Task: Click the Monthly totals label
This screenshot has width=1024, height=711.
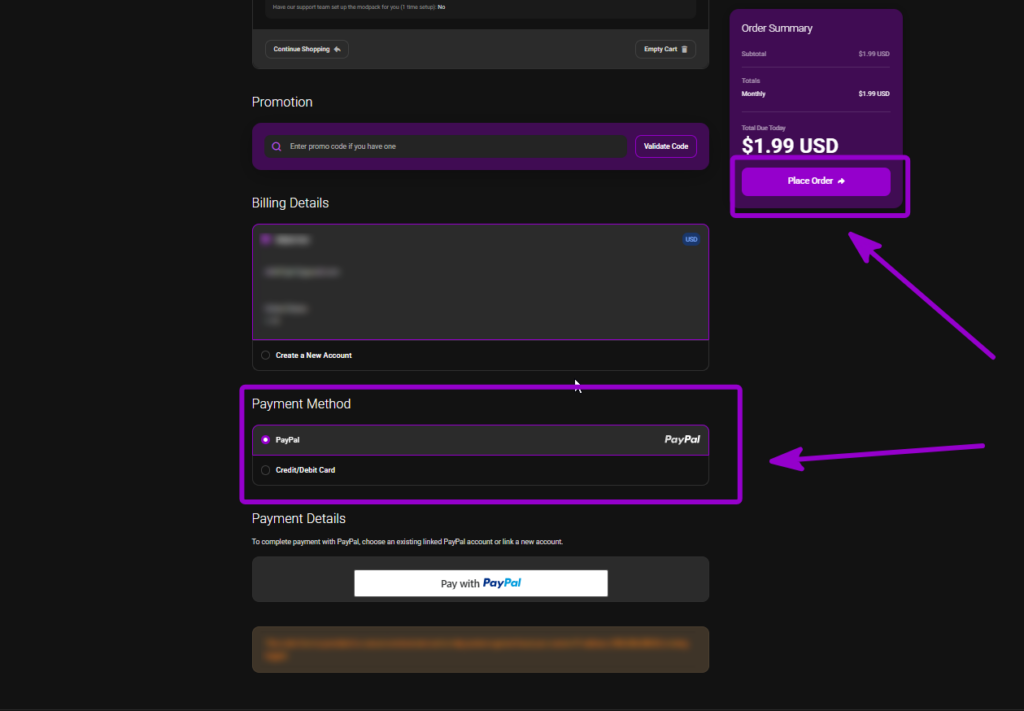Action: tap(753, 94)
